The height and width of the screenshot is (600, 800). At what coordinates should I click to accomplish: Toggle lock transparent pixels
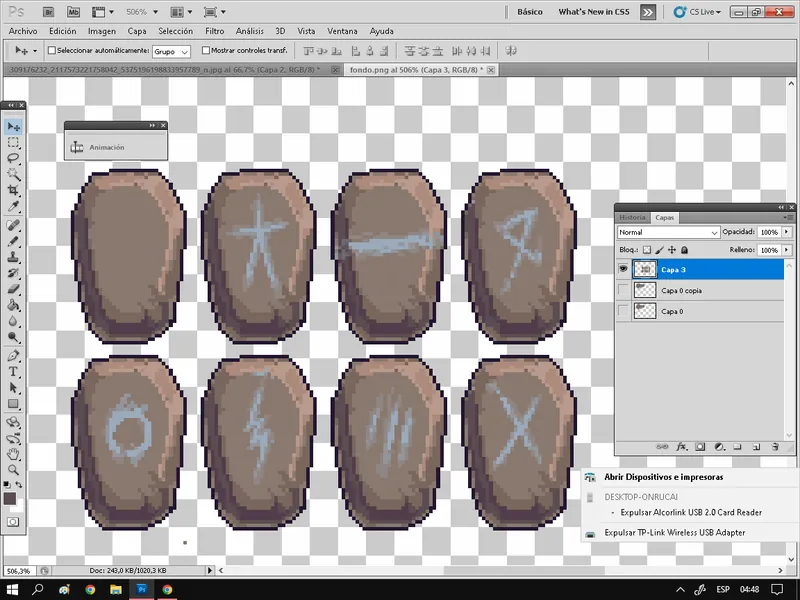click(x=647, y=250)
